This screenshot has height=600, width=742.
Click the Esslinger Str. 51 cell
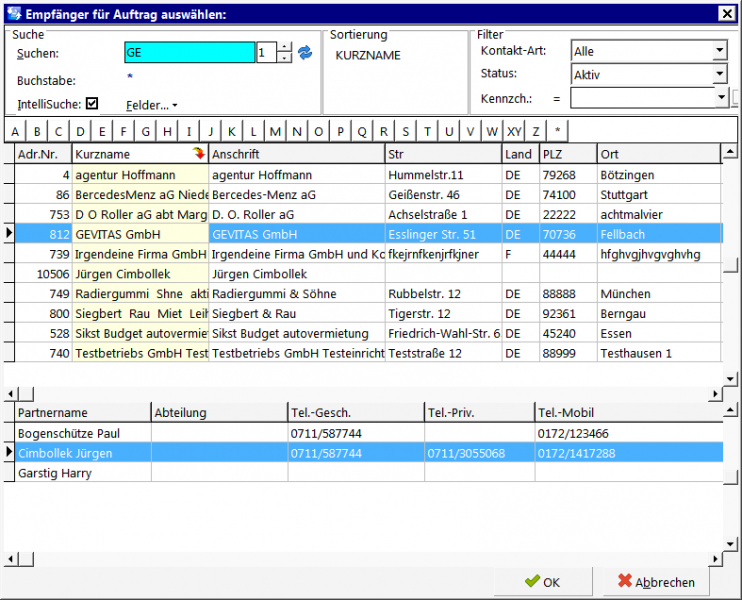(443, 234)
